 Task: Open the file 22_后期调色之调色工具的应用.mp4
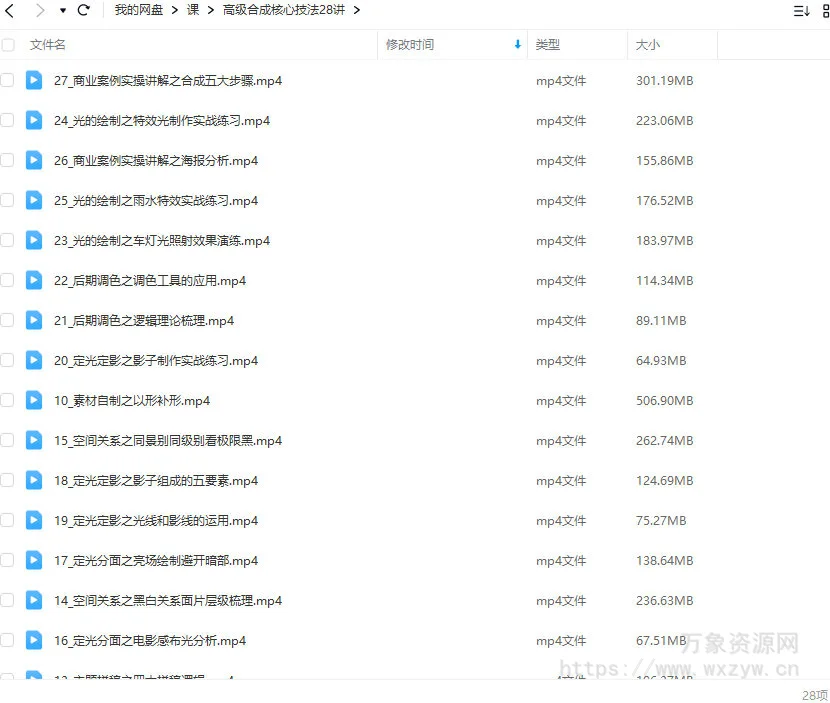pos(150,280)
